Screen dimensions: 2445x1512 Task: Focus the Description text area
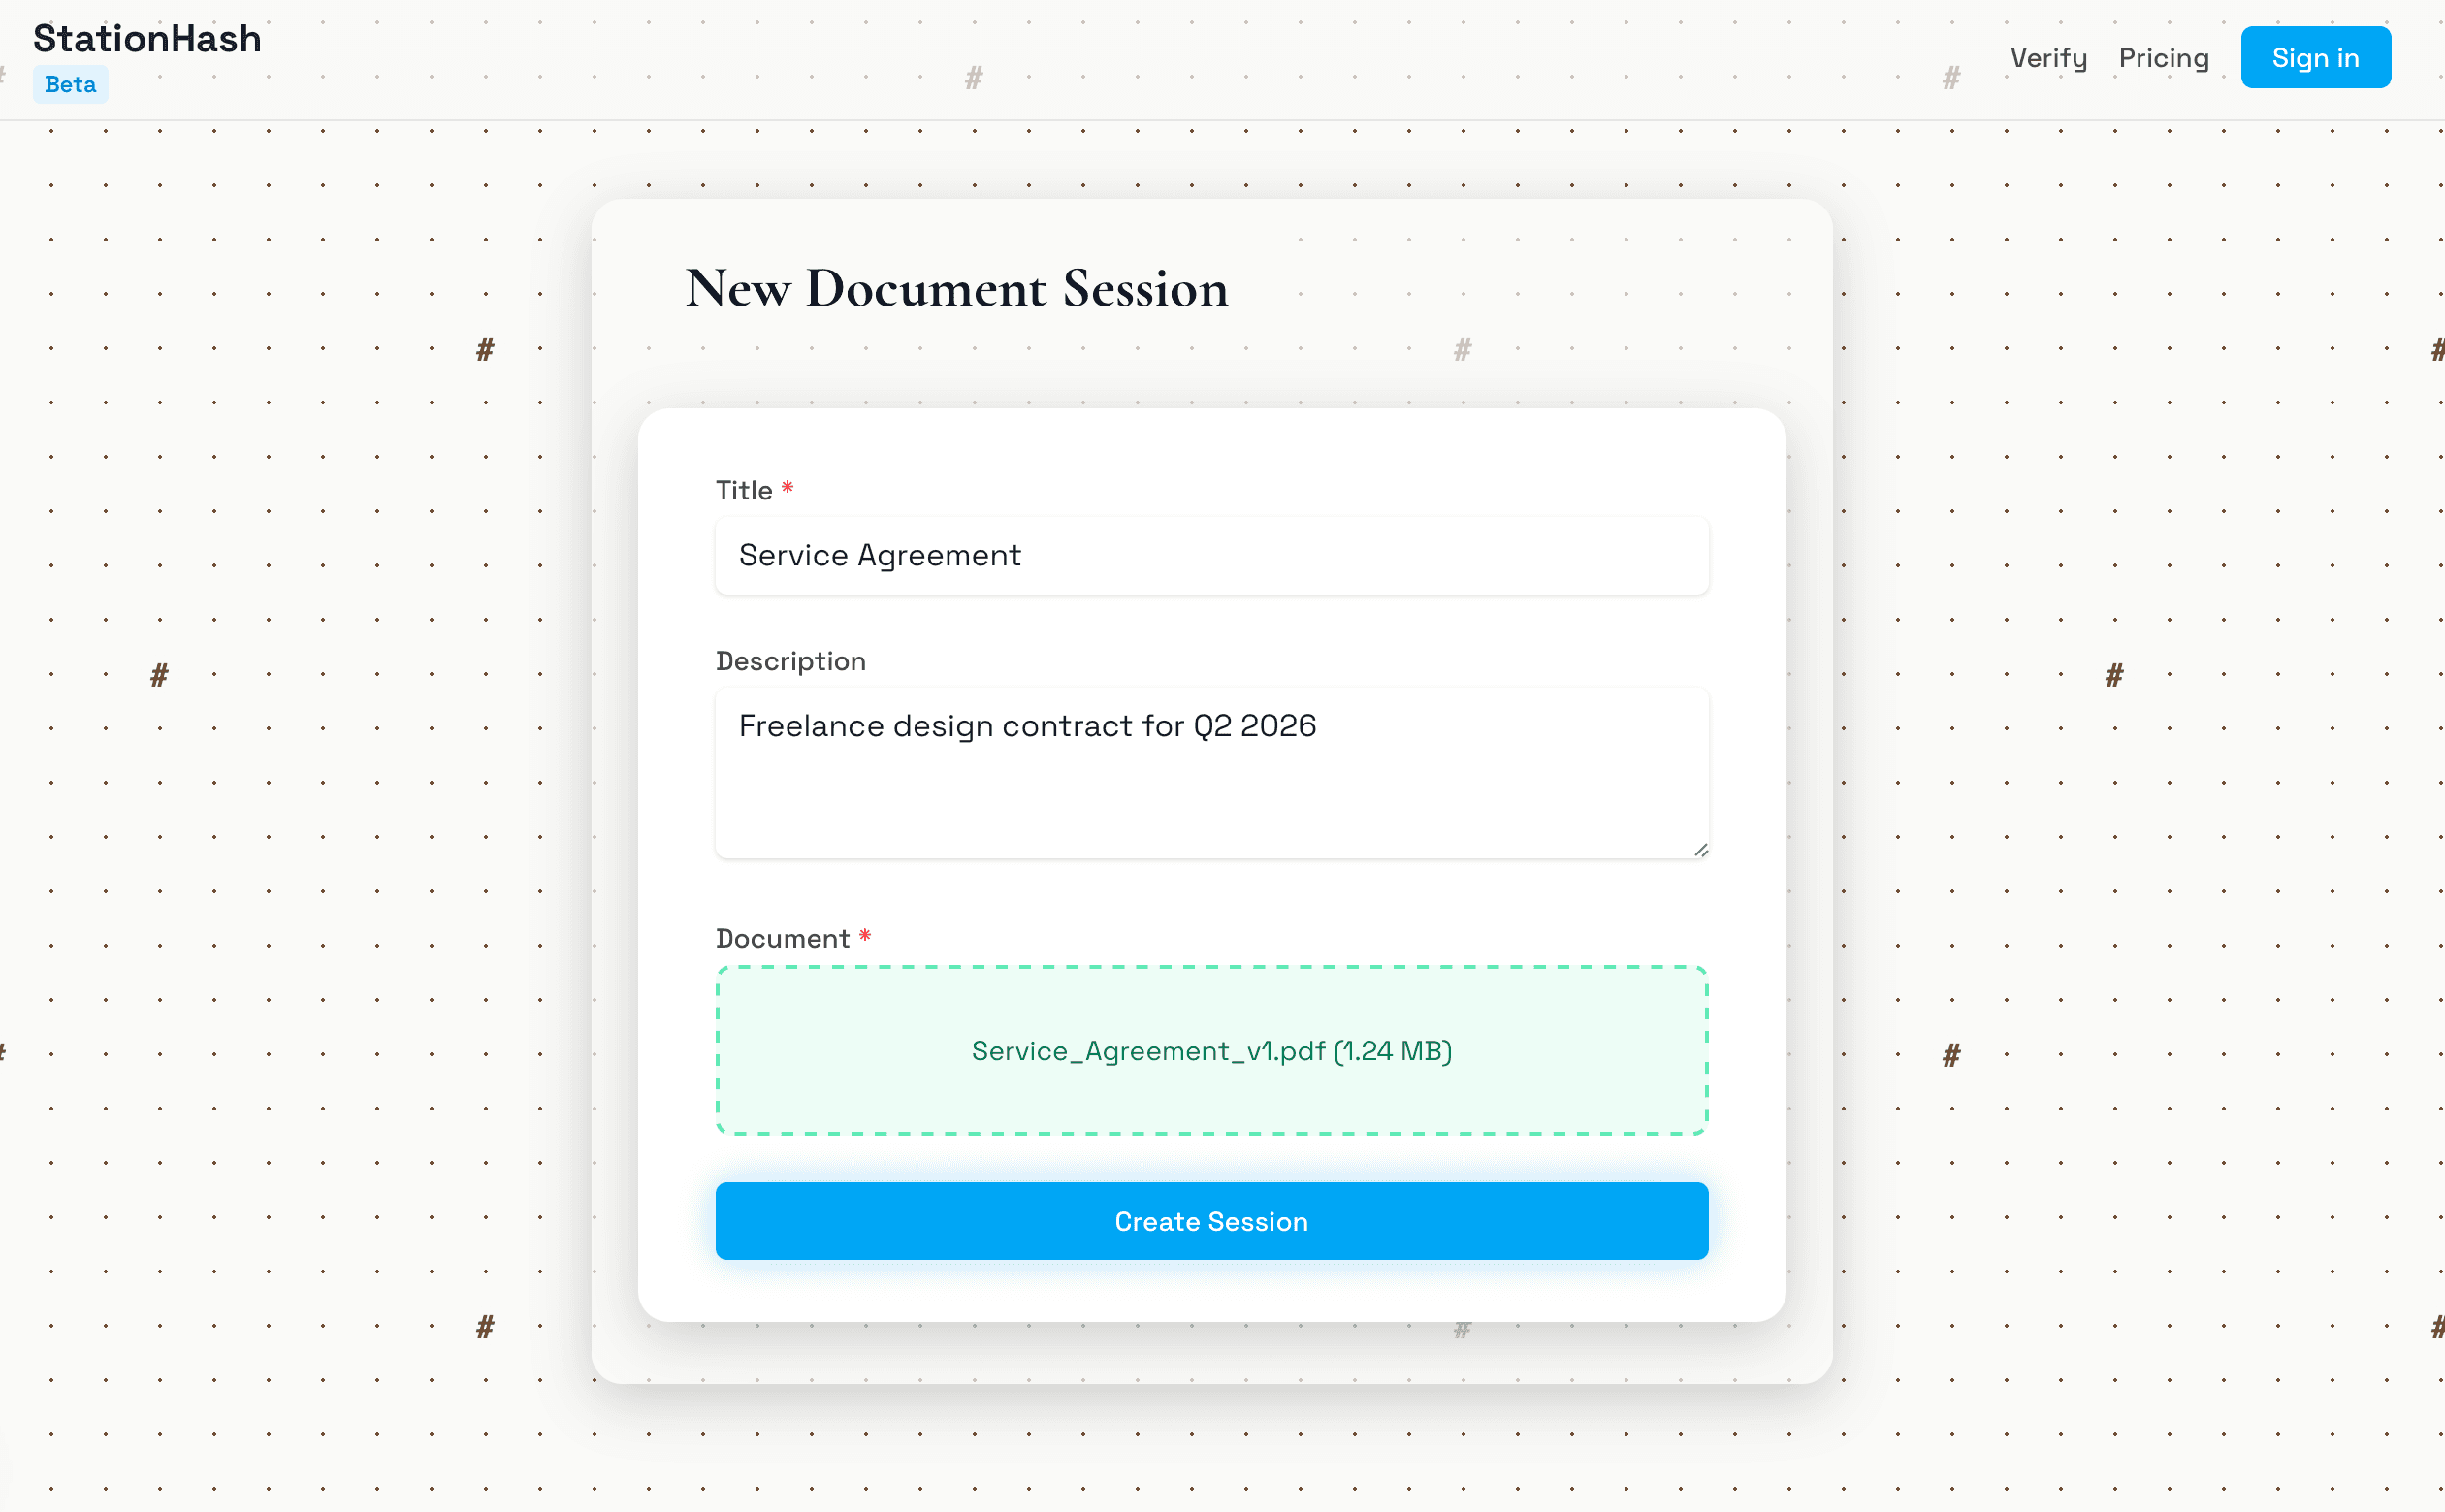1211,773
